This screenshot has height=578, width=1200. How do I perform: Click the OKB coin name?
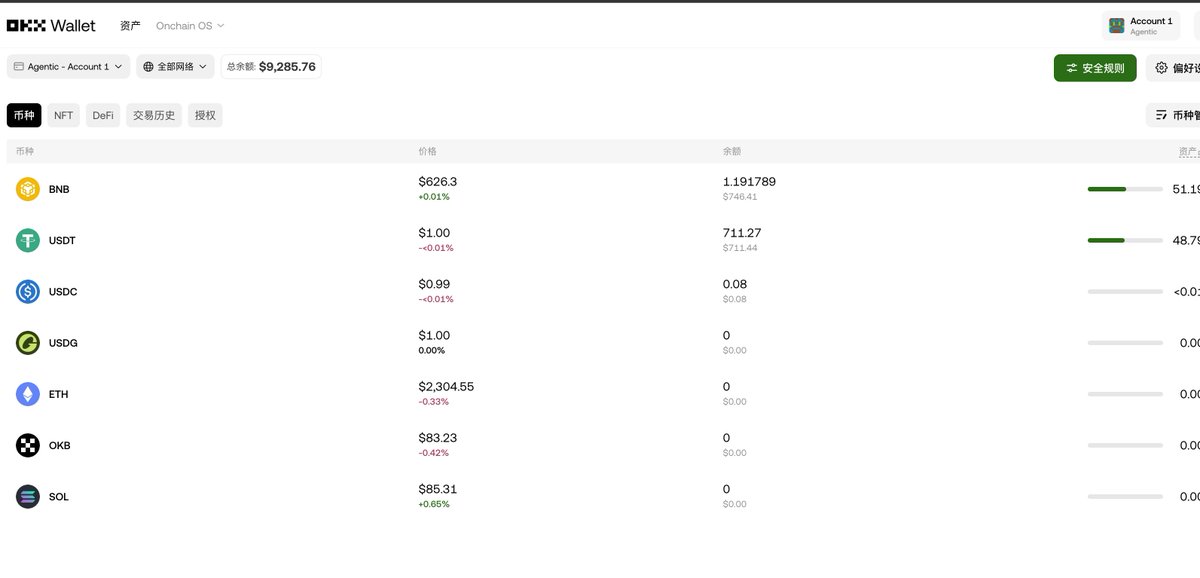tap(59, 445)
